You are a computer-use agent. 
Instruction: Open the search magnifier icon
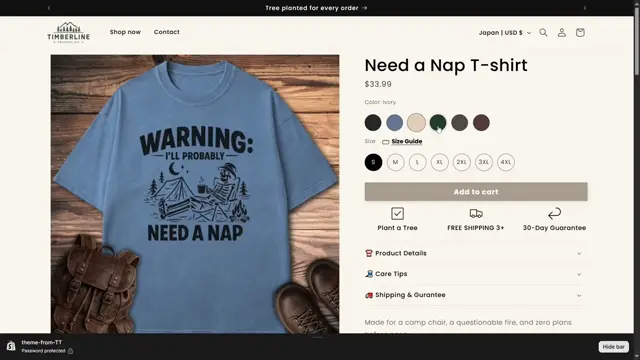[x=543, y=32]
